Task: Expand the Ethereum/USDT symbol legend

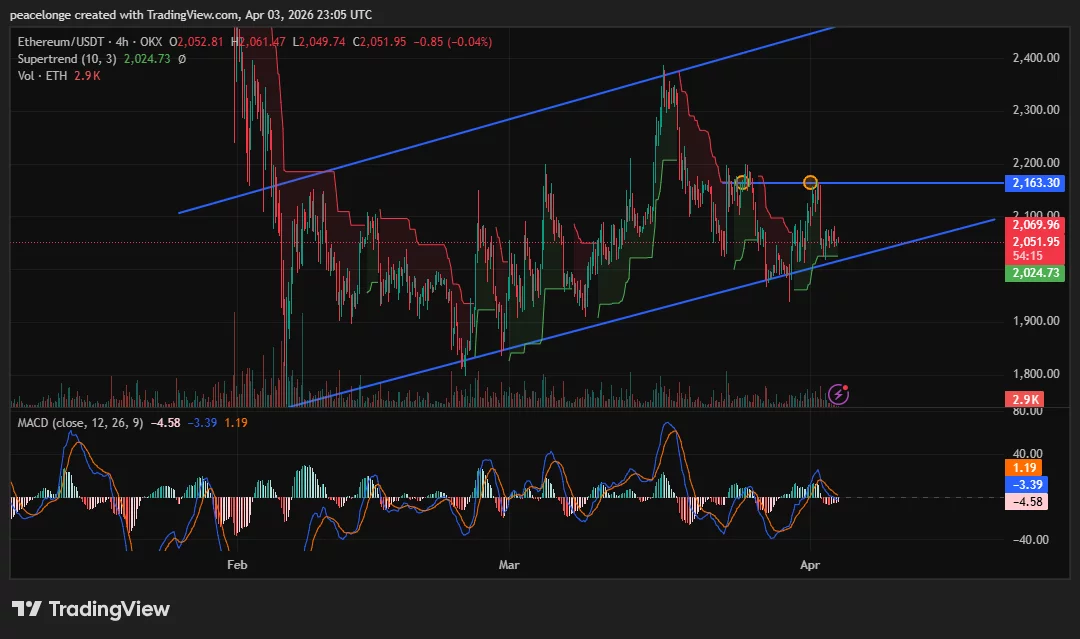Action: (x=60, y=41)
